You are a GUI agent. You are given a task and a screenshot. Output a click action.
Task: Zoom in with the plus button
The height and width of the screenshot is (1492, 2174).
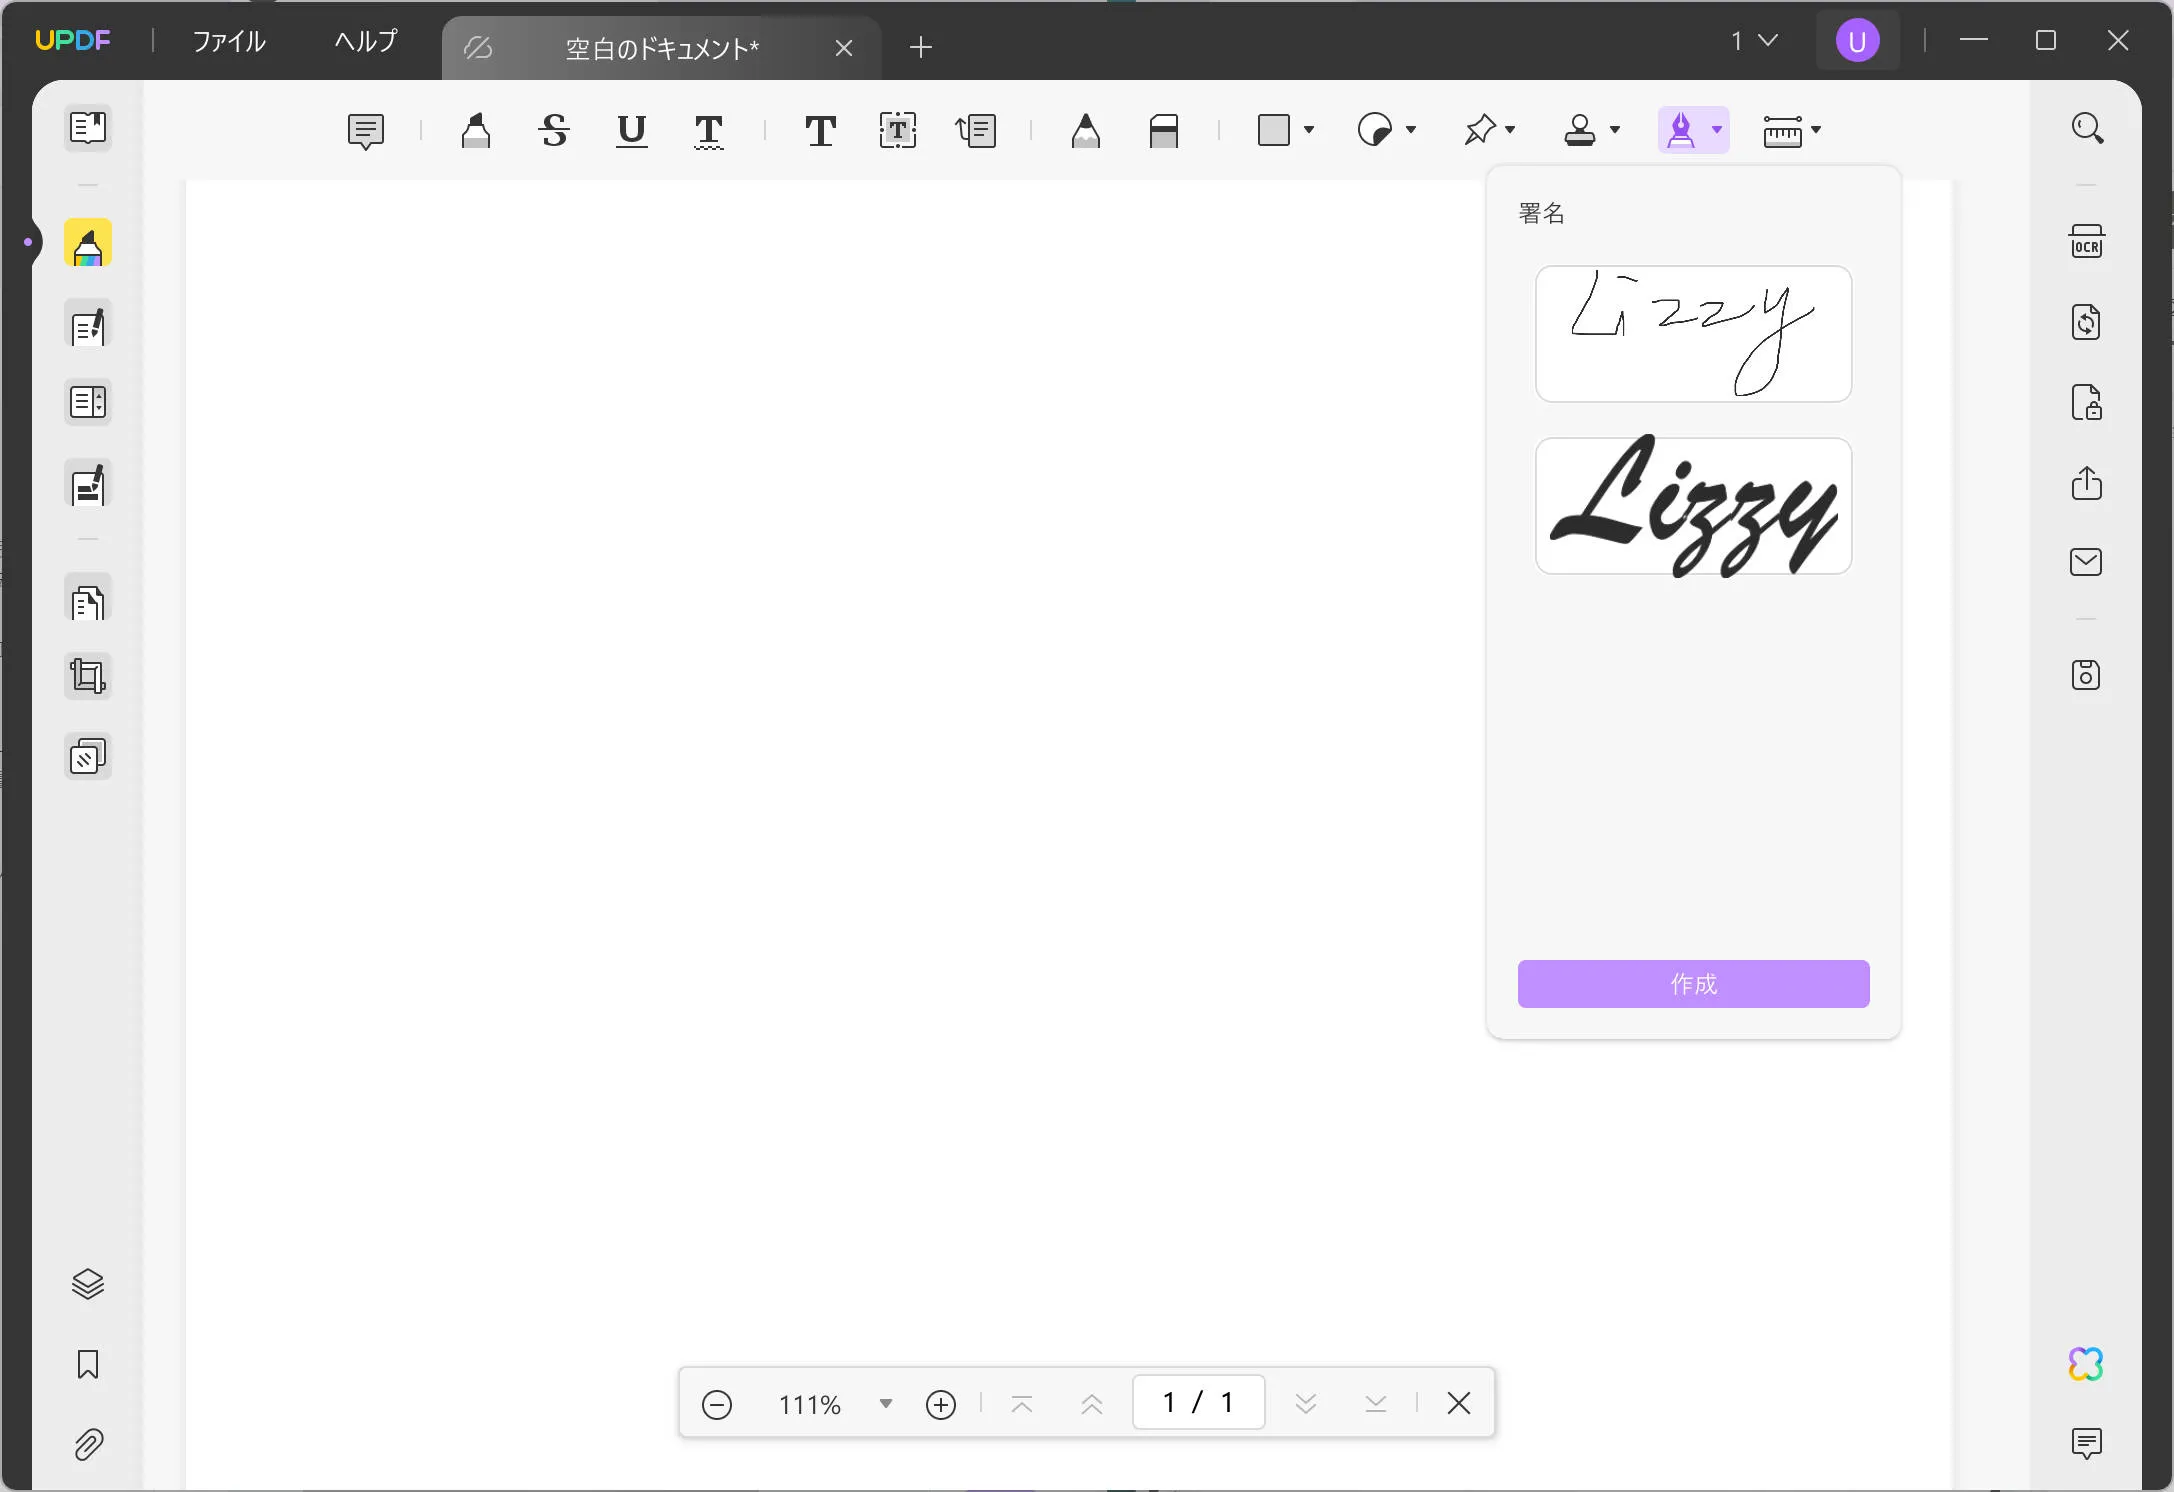[941, 1404]
